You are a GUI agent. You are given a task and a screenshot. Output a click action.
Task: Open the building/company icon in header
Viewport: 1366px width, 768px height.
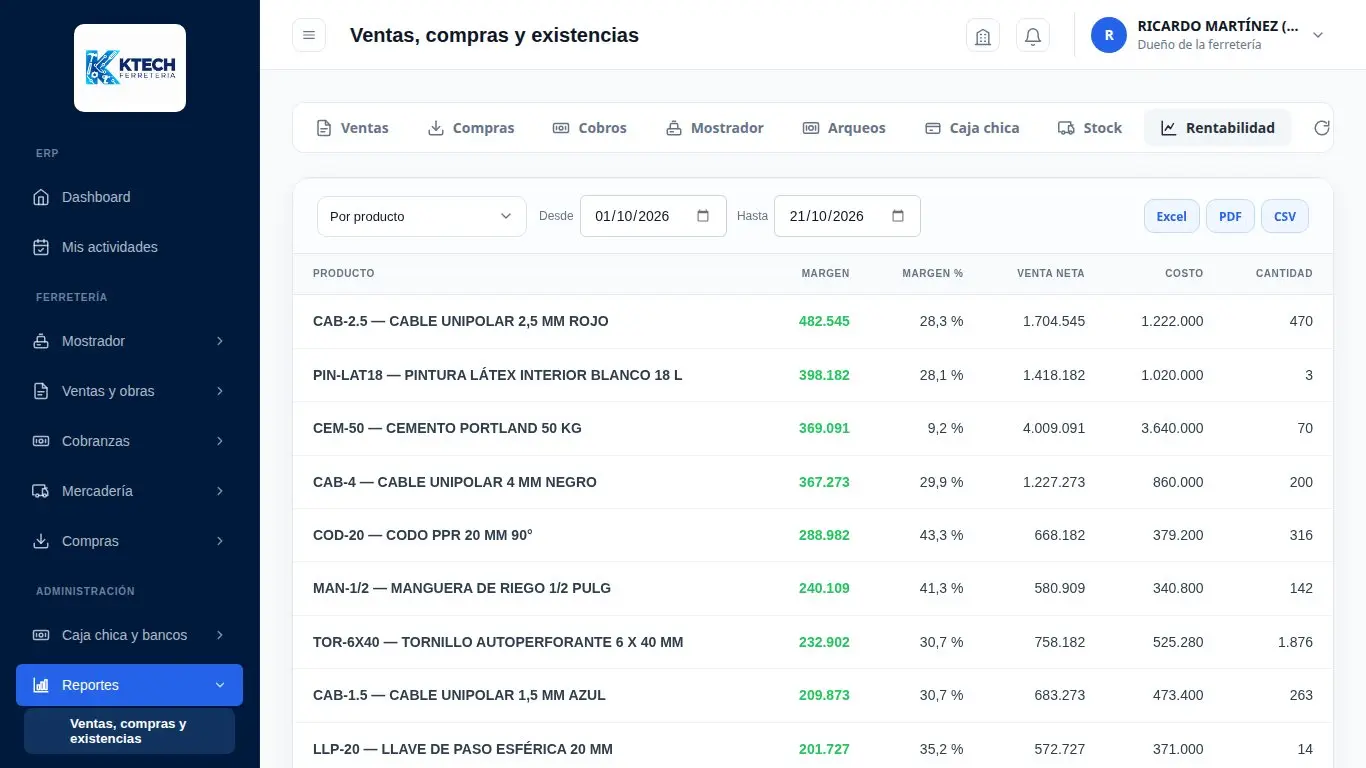(x=983, y=36)
